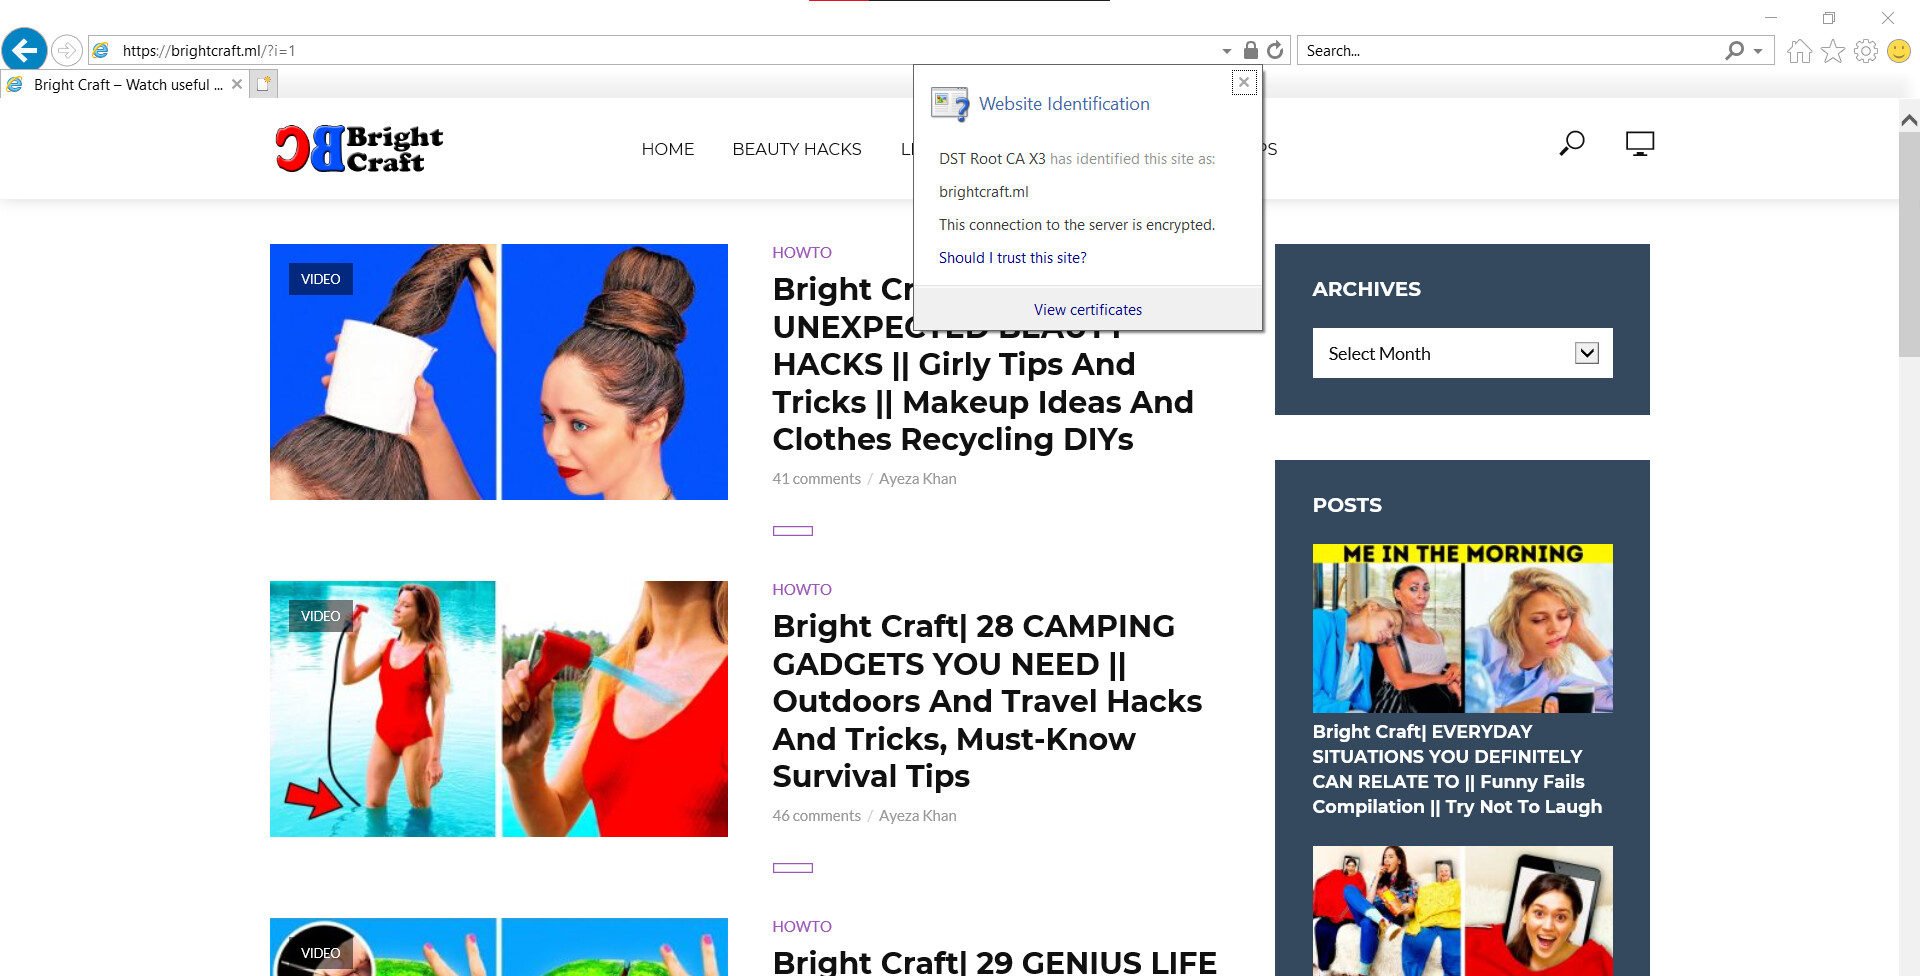Open a new tab button

[263, 84]
